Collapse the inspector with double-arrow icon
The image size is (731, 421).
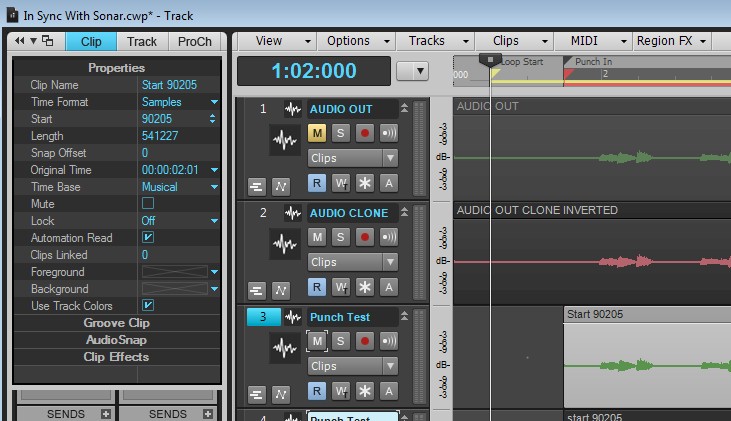click(x=20, y=41)
